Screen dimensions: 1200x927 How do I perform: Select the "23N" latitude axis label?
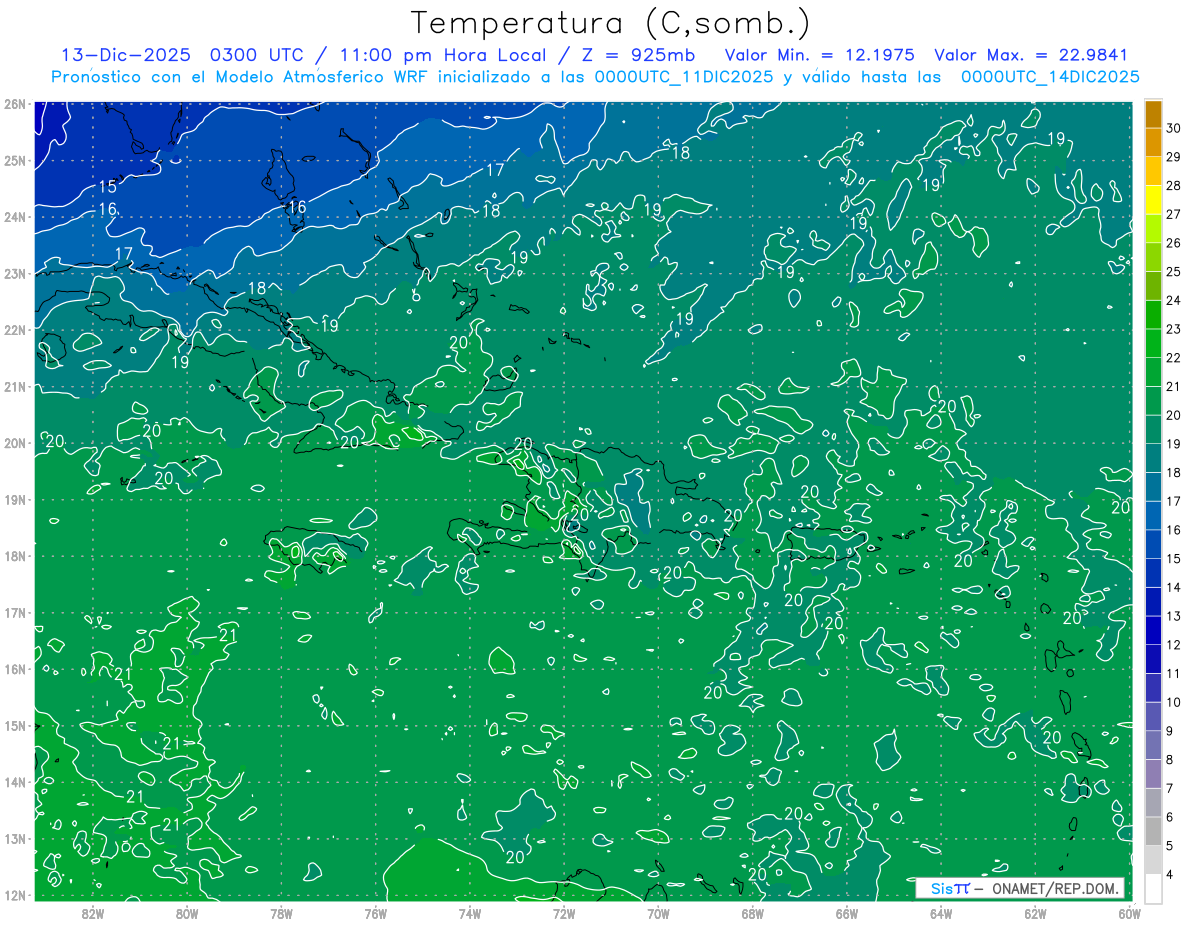(x=15, y=273)
